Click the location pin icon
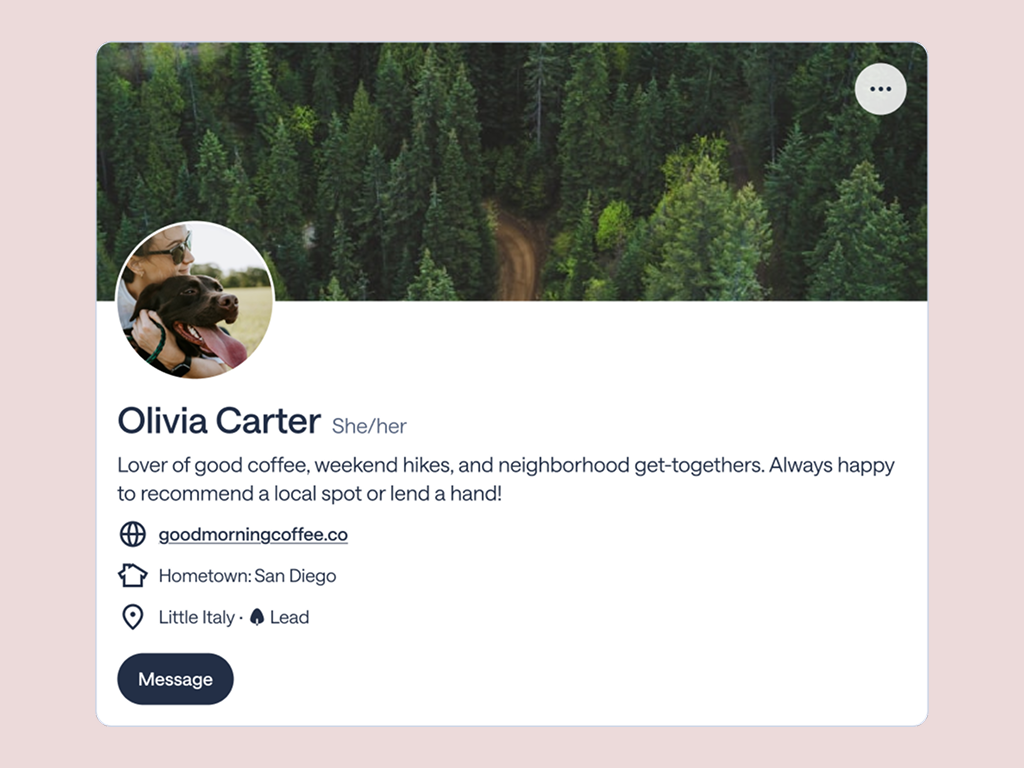The width and height of the screenshot is (1024, 768). (x=133, y=617)
